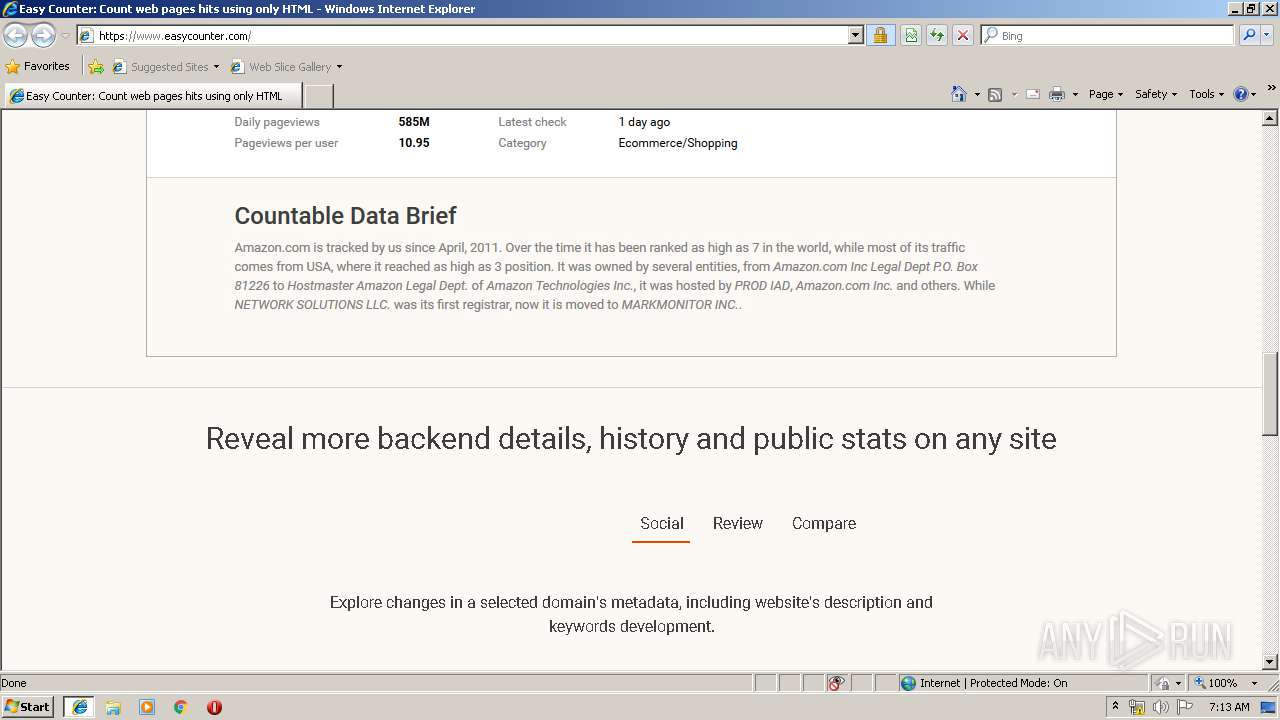Click the Help question mark icon
Screen dimensions: 1280x720
[x=1241, y=94]
